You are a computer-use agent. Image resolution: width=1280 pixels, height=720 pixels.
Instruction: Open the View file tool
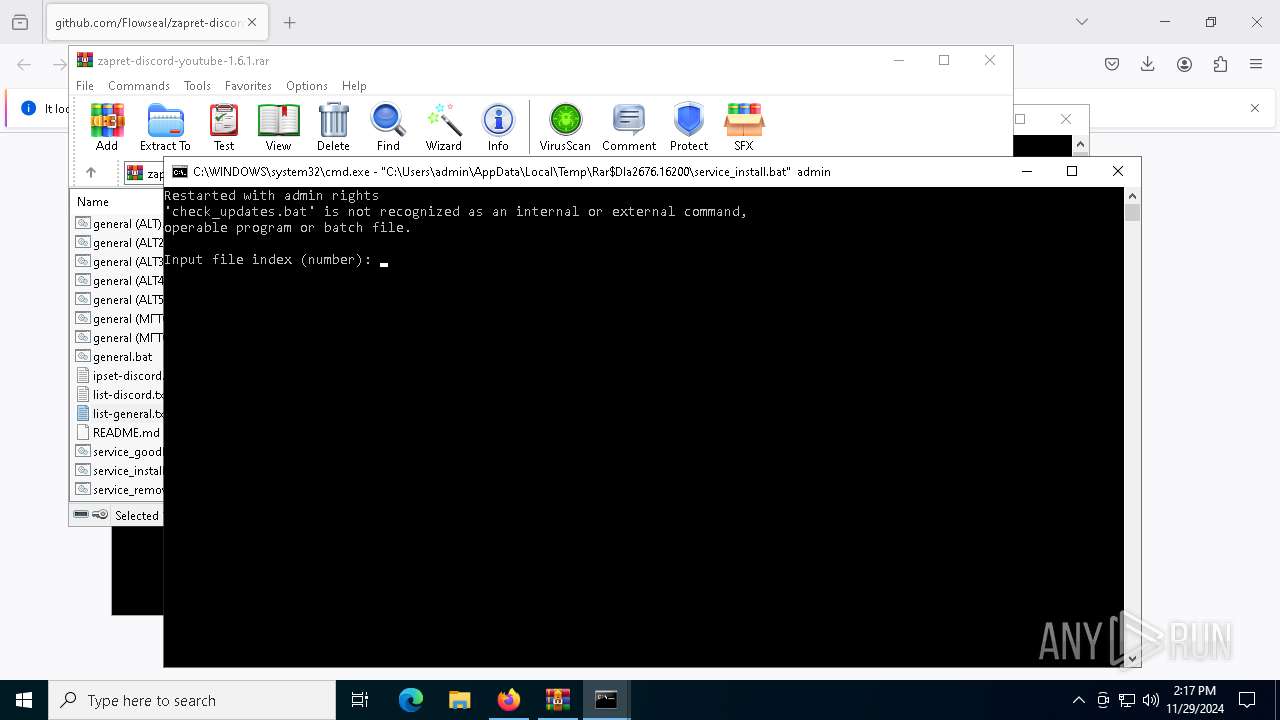(278, 127)
